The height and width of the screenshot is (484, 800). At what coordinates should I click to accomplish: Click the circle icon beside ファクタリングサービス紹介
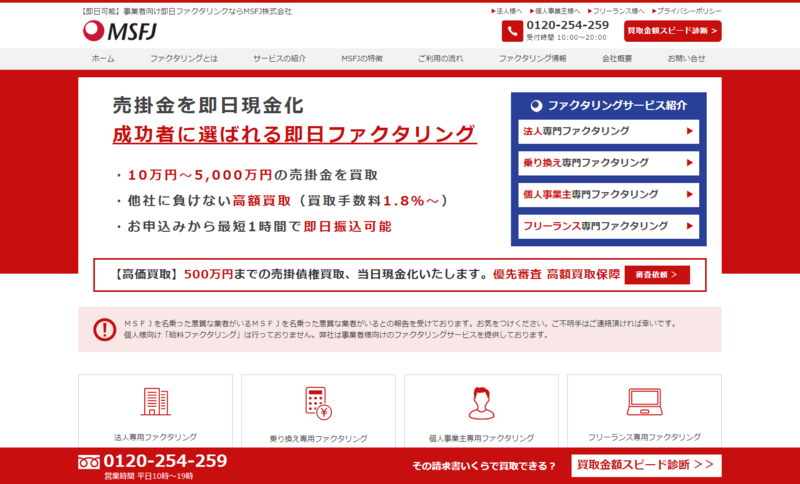(x=536, y=106)
